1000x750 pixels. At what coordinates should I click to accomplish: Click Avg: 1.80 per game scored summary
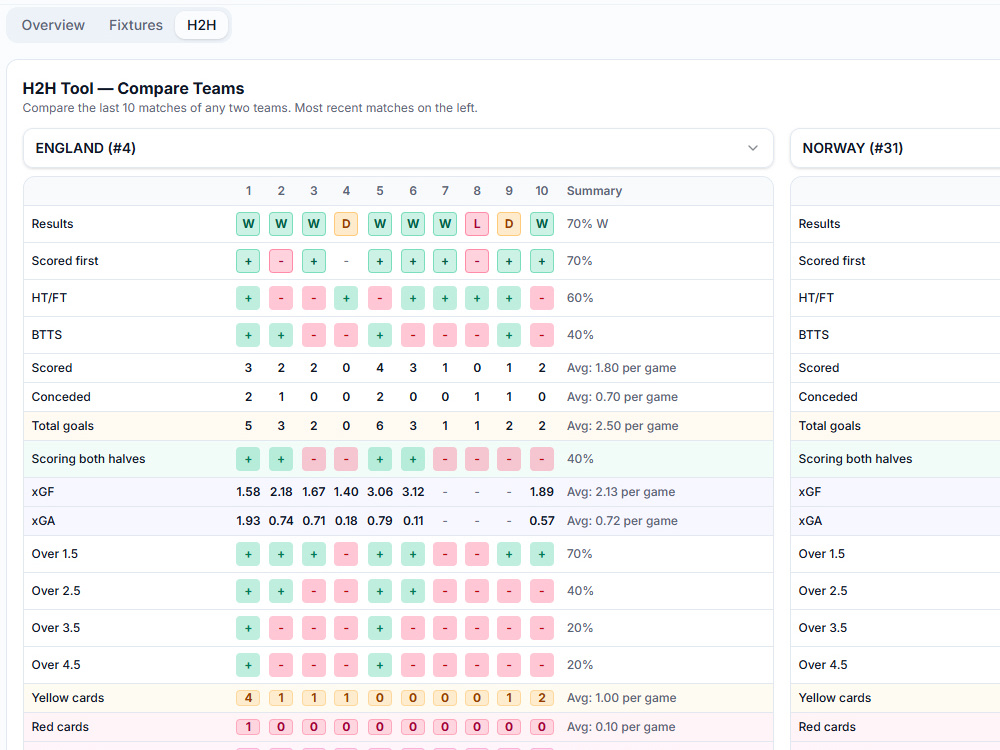point(621,368)
